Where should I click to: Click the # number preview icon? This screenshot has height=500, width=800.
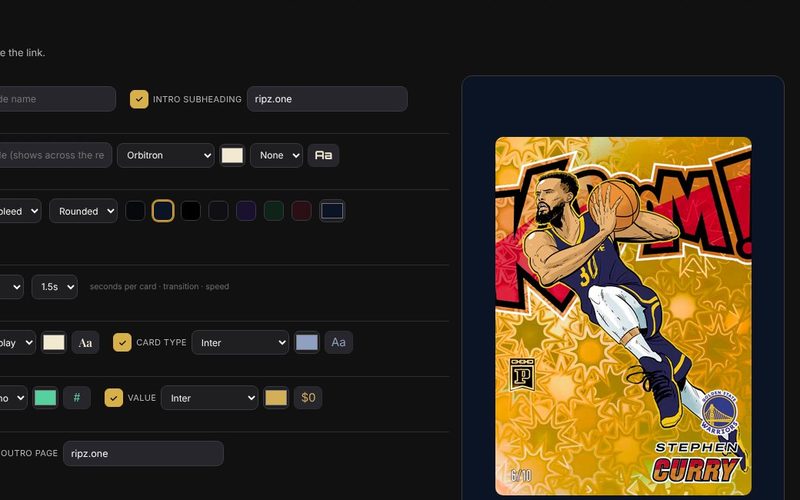77,397
